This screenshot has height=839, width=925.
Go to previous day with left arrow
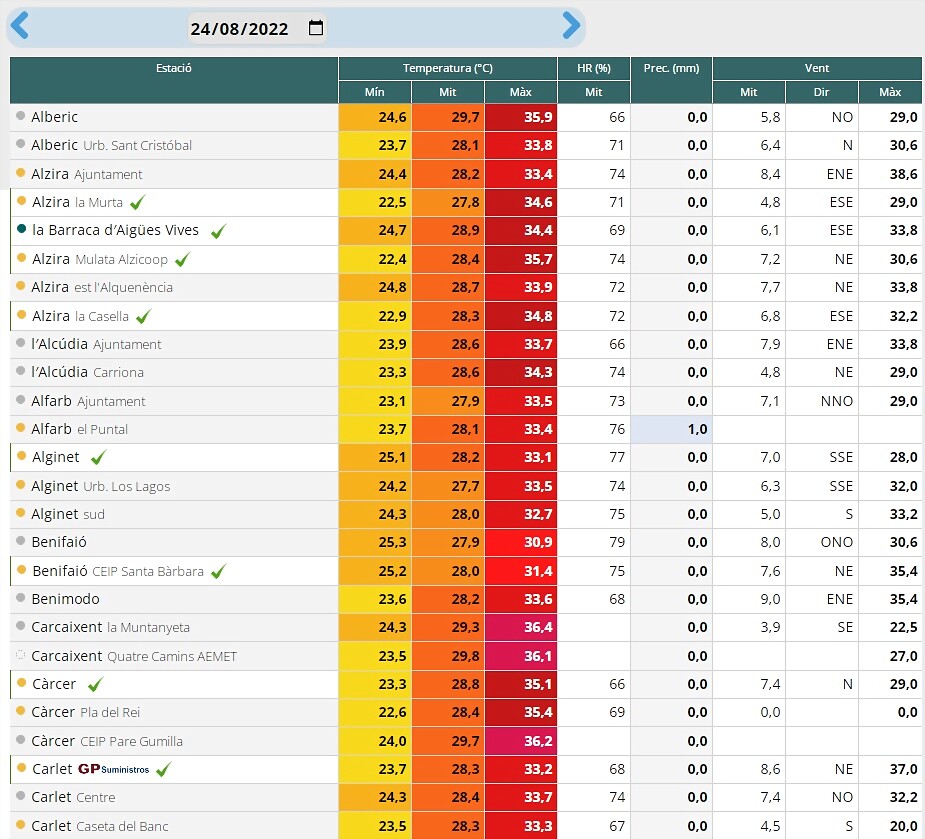pyautogui.click(x=19, y=26)
